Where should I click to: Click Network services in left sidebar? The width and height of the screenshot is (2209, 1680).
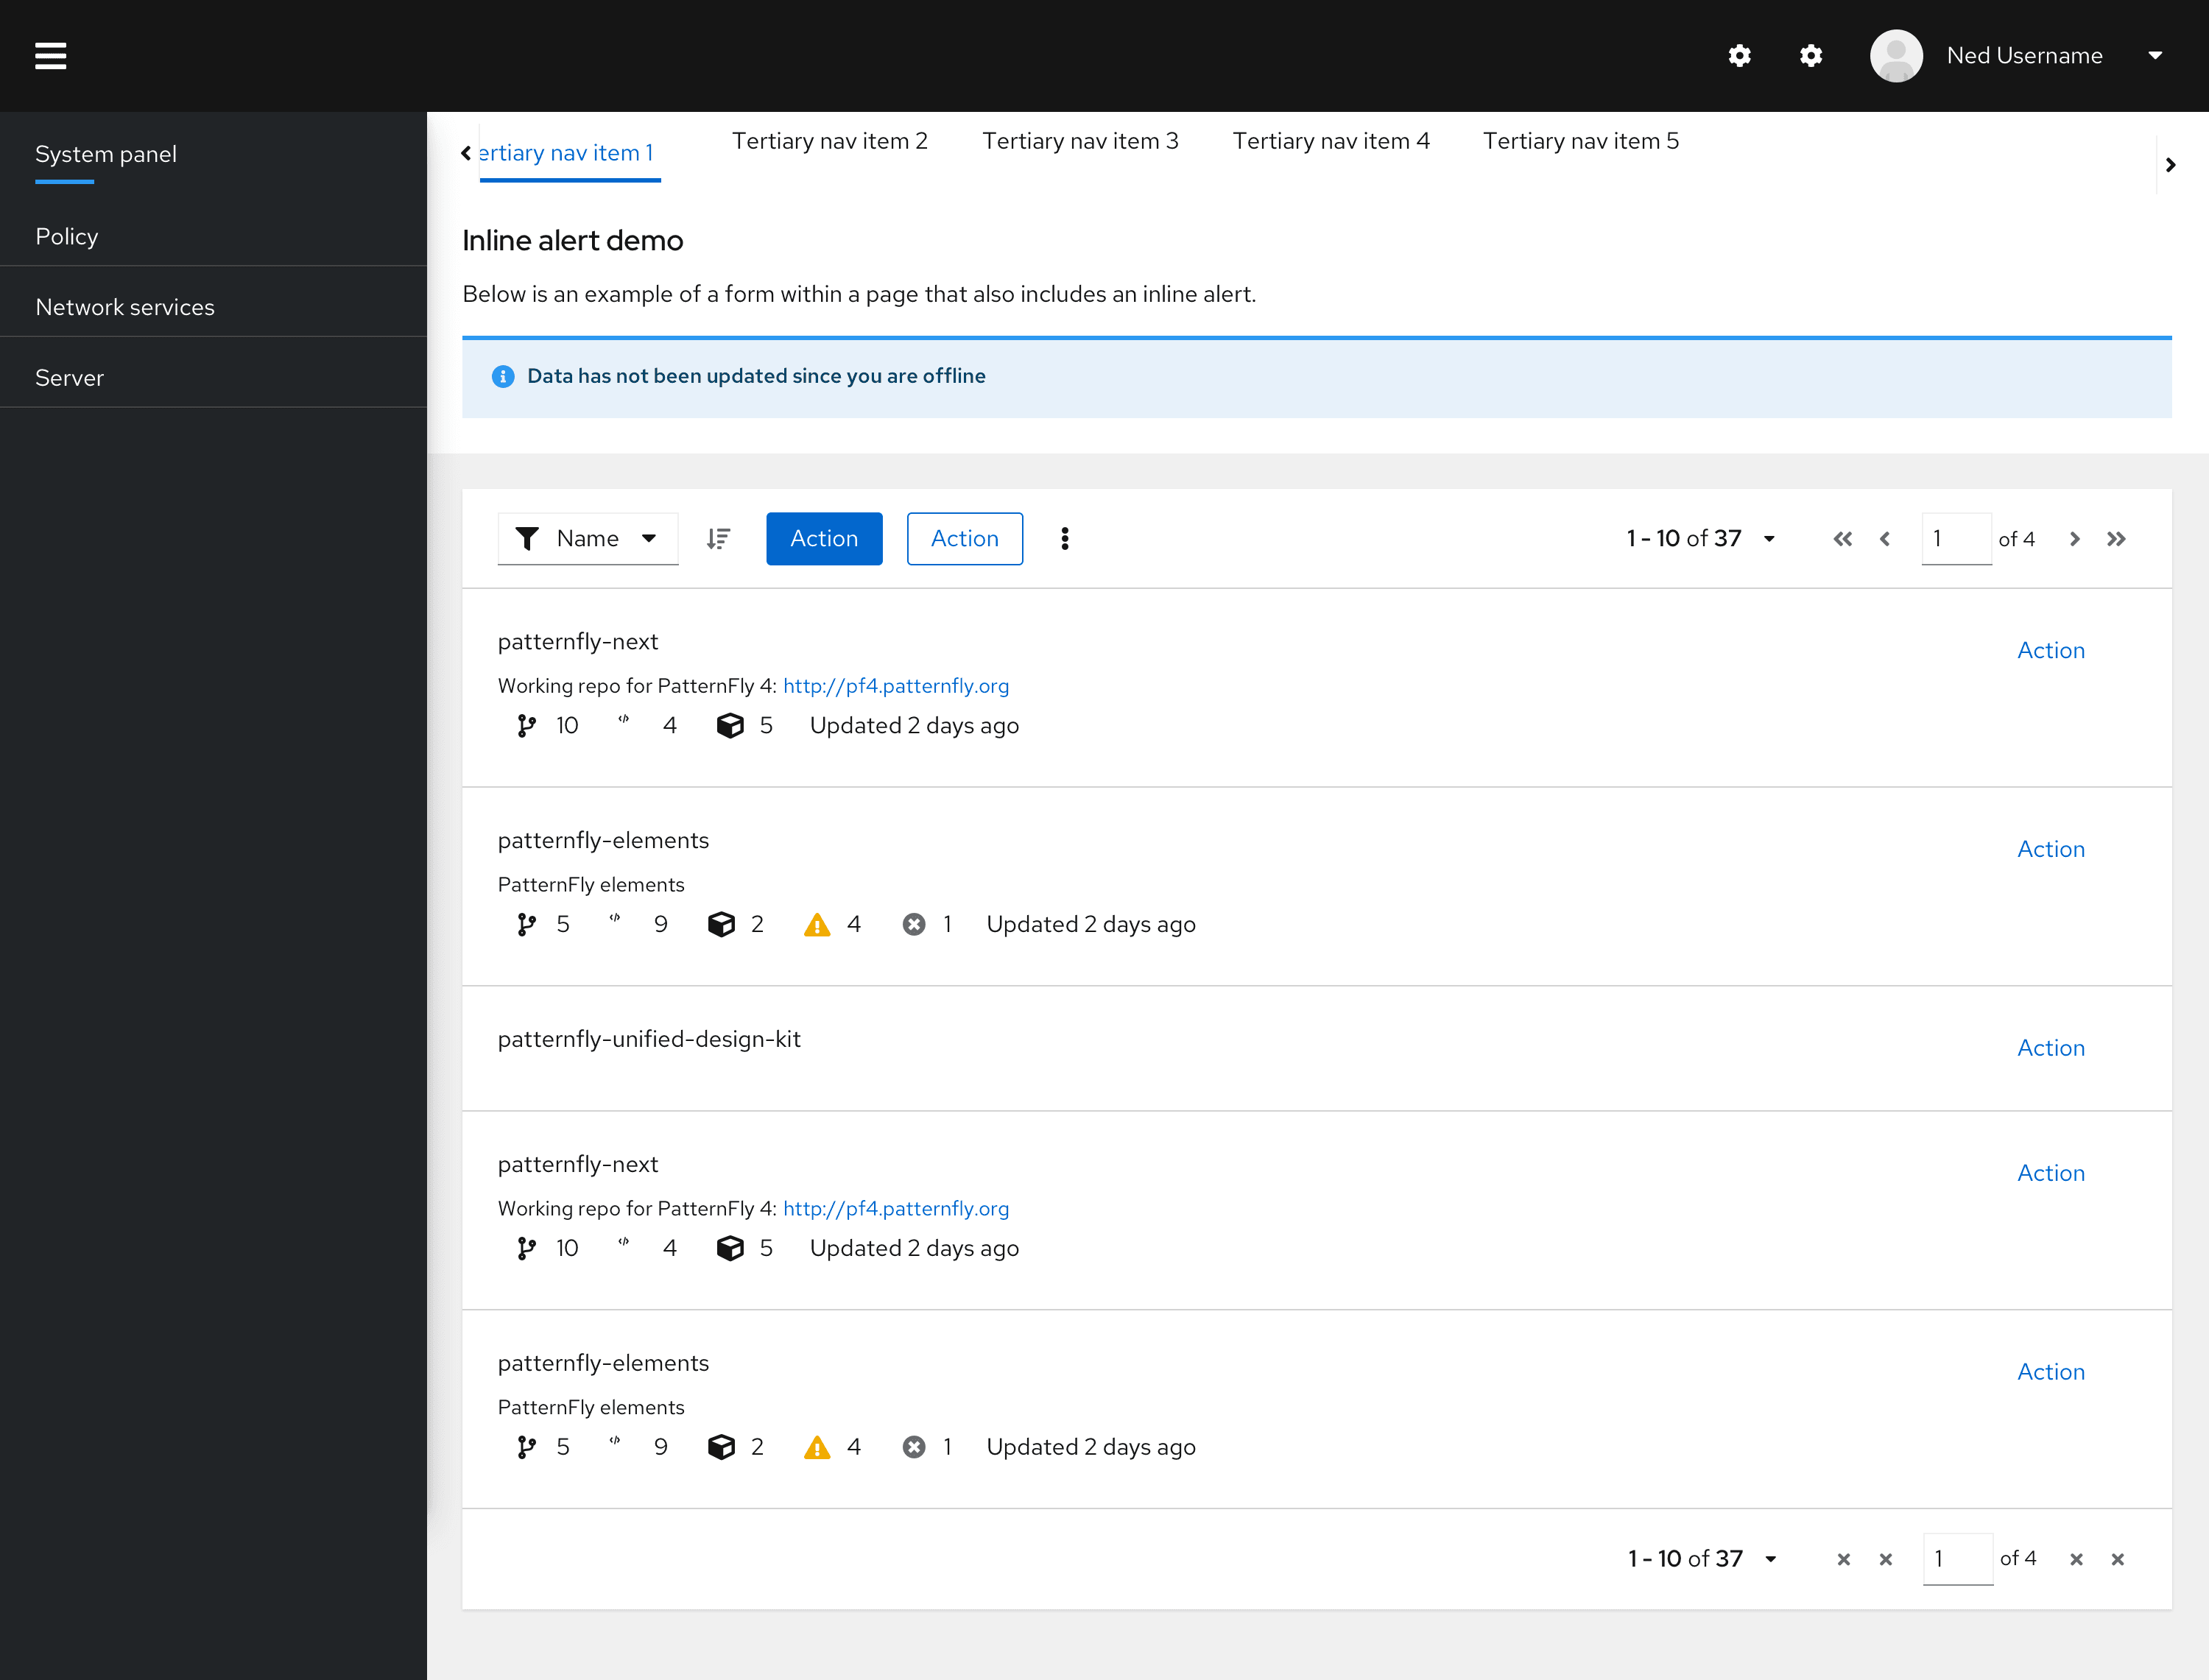click(x=124, y=307)
